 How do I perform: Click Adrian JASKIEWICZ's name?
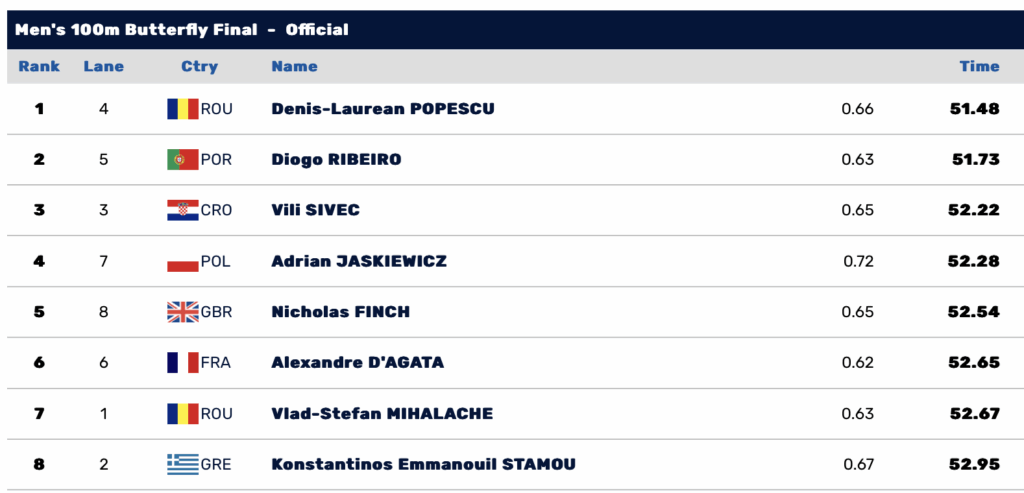359,262
